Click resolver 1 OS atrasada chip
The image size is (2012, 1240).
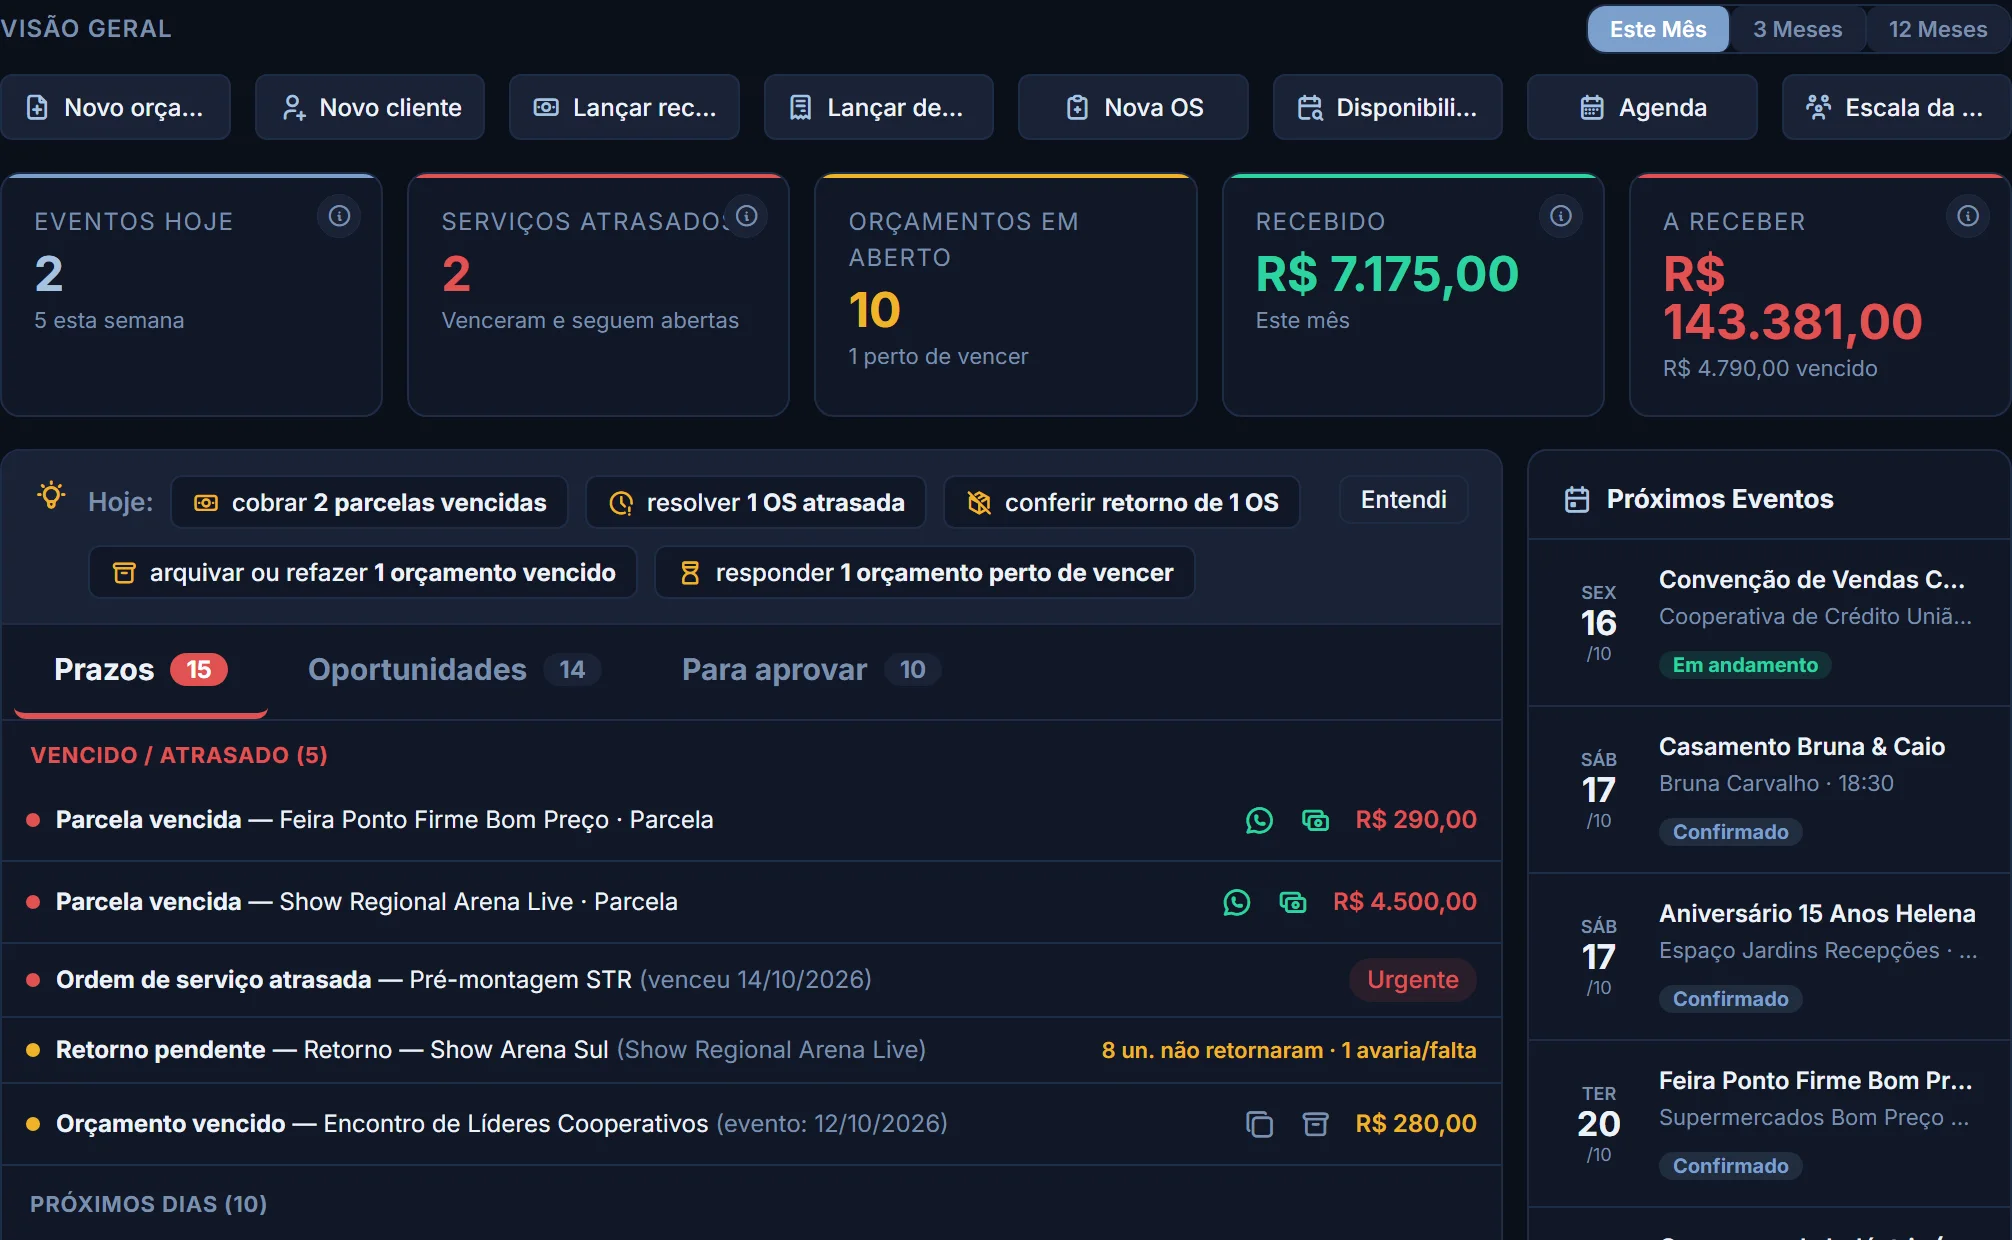756,502
